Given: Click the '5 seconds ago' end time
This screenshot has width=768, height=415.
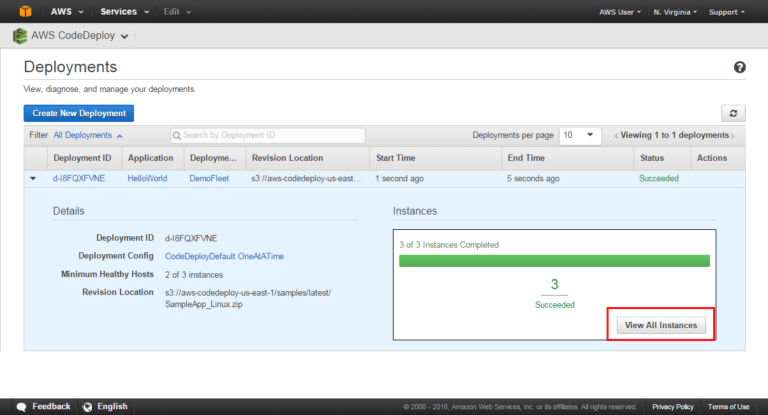Looking at the screenshot, I should (x=533, y=178).
